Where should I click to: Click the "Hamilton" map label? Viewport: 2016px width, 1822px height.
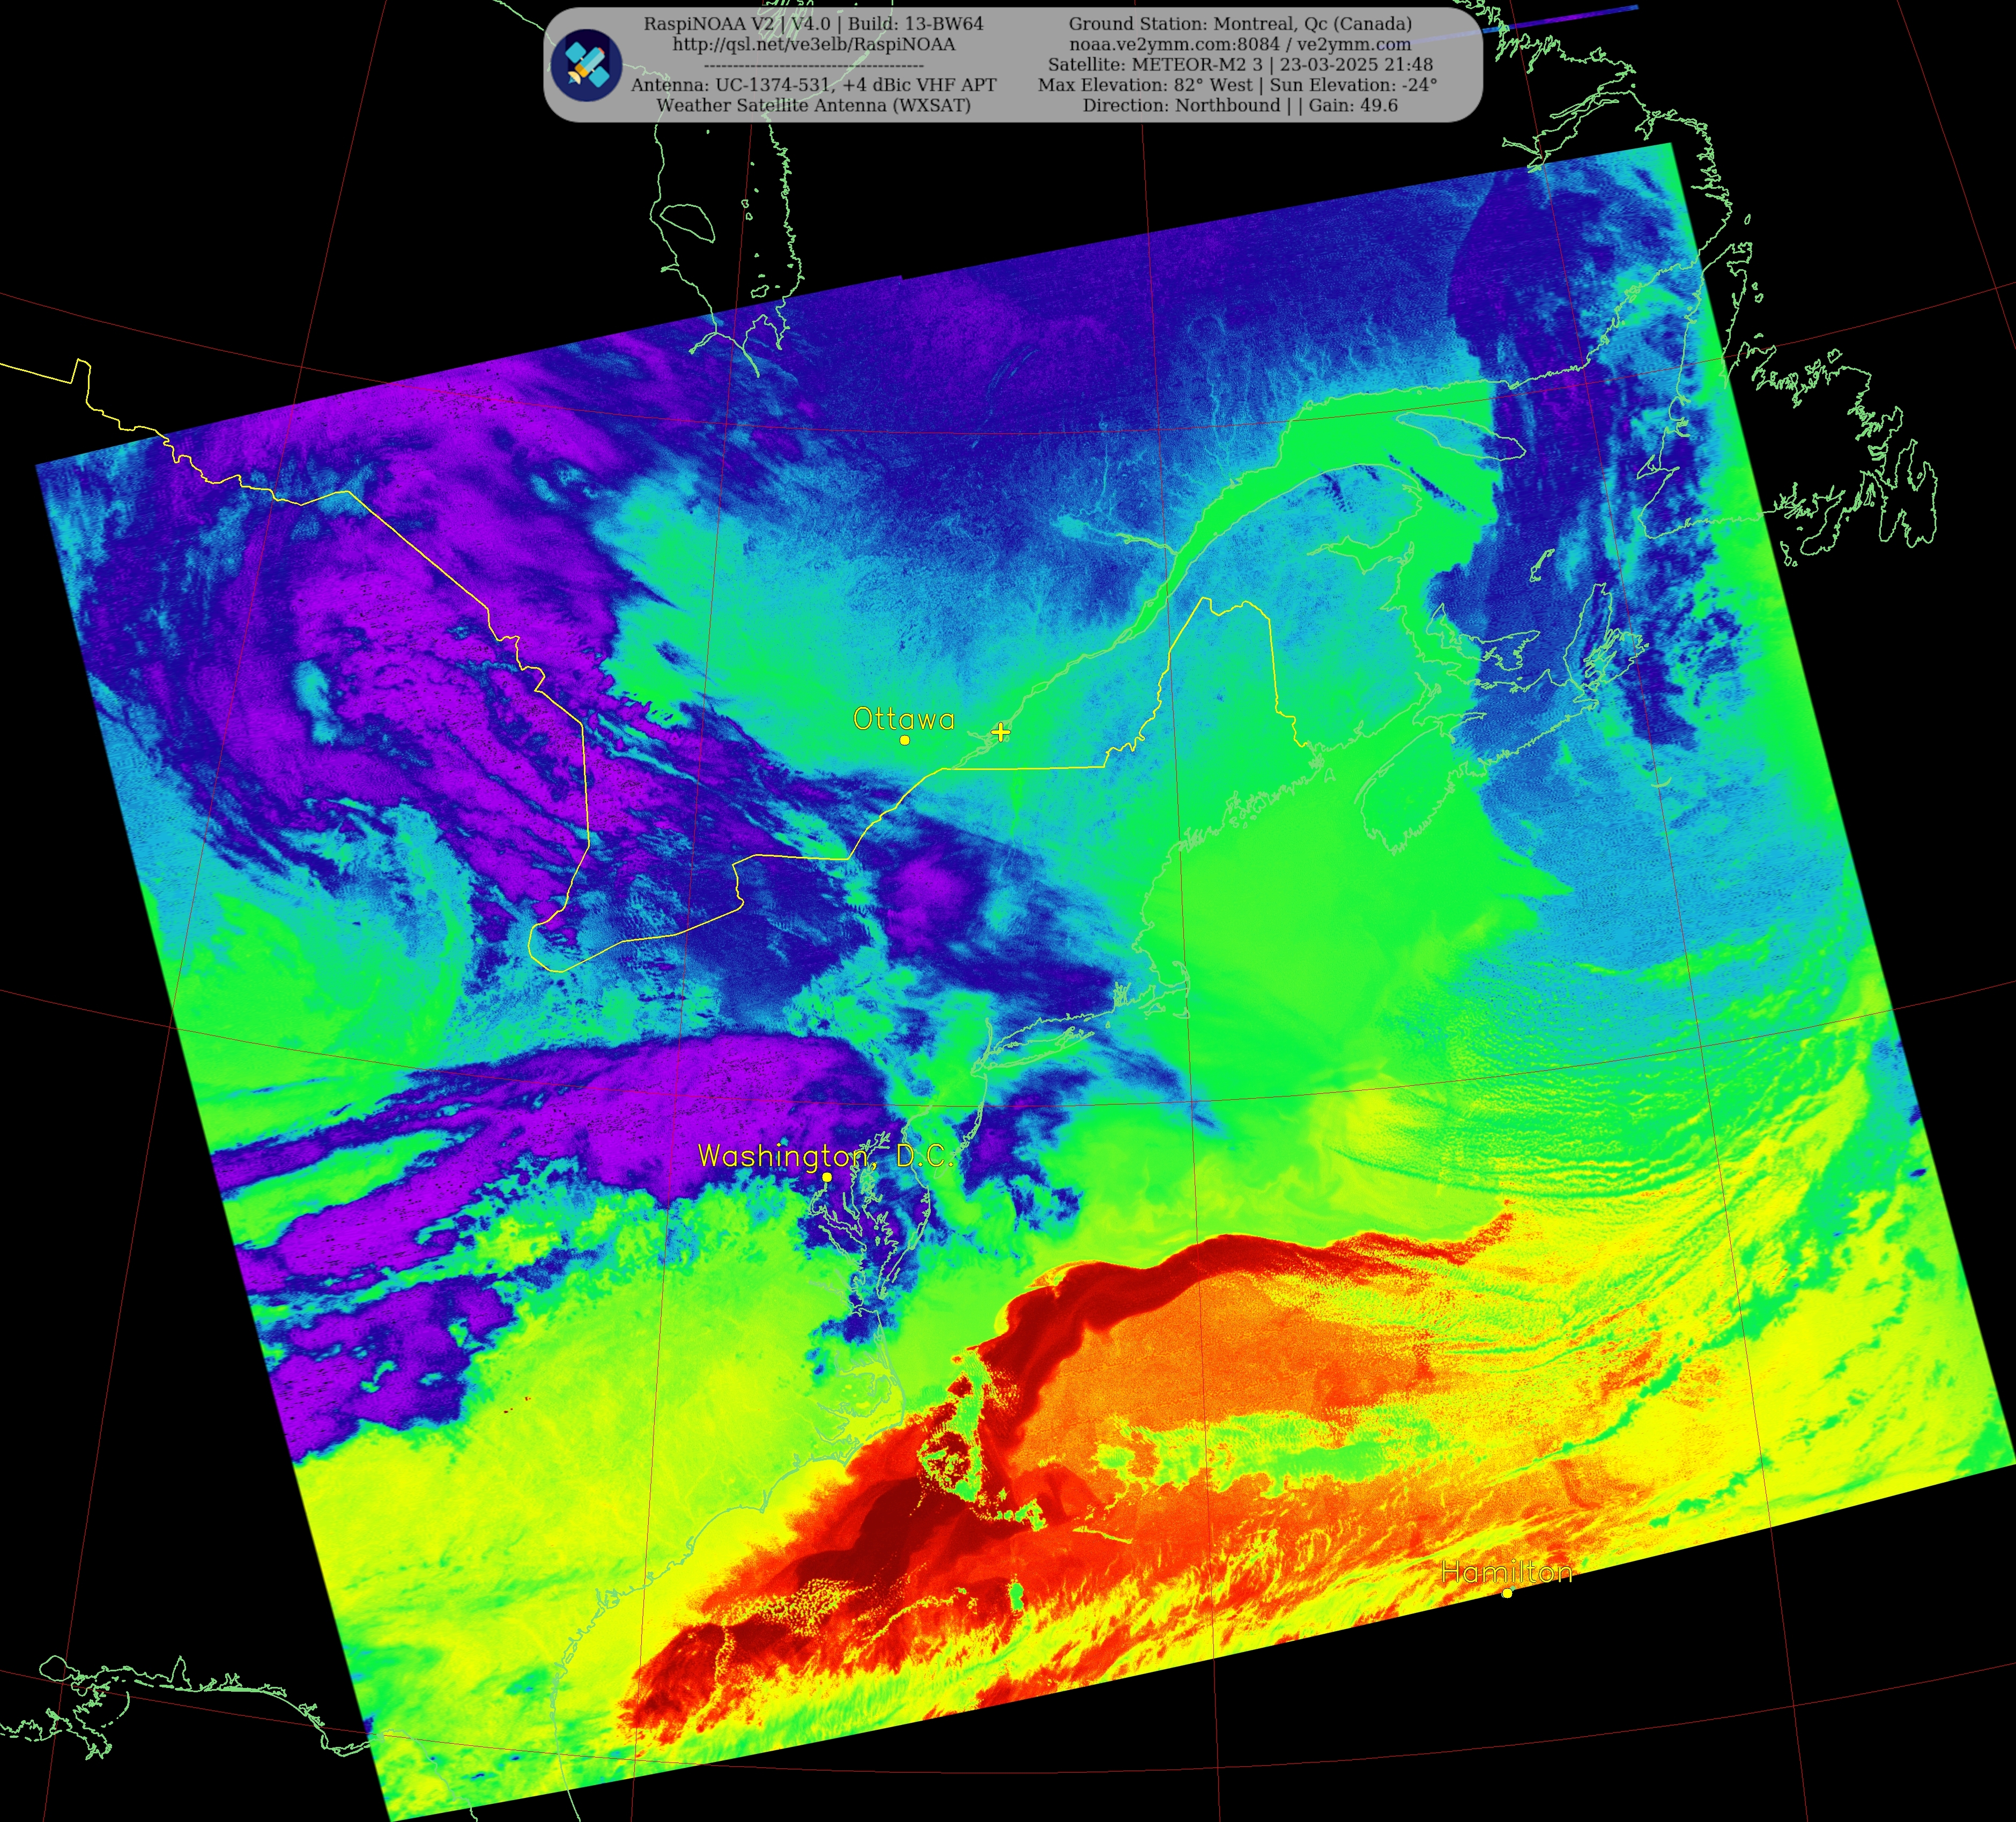pos(1507,1572)
